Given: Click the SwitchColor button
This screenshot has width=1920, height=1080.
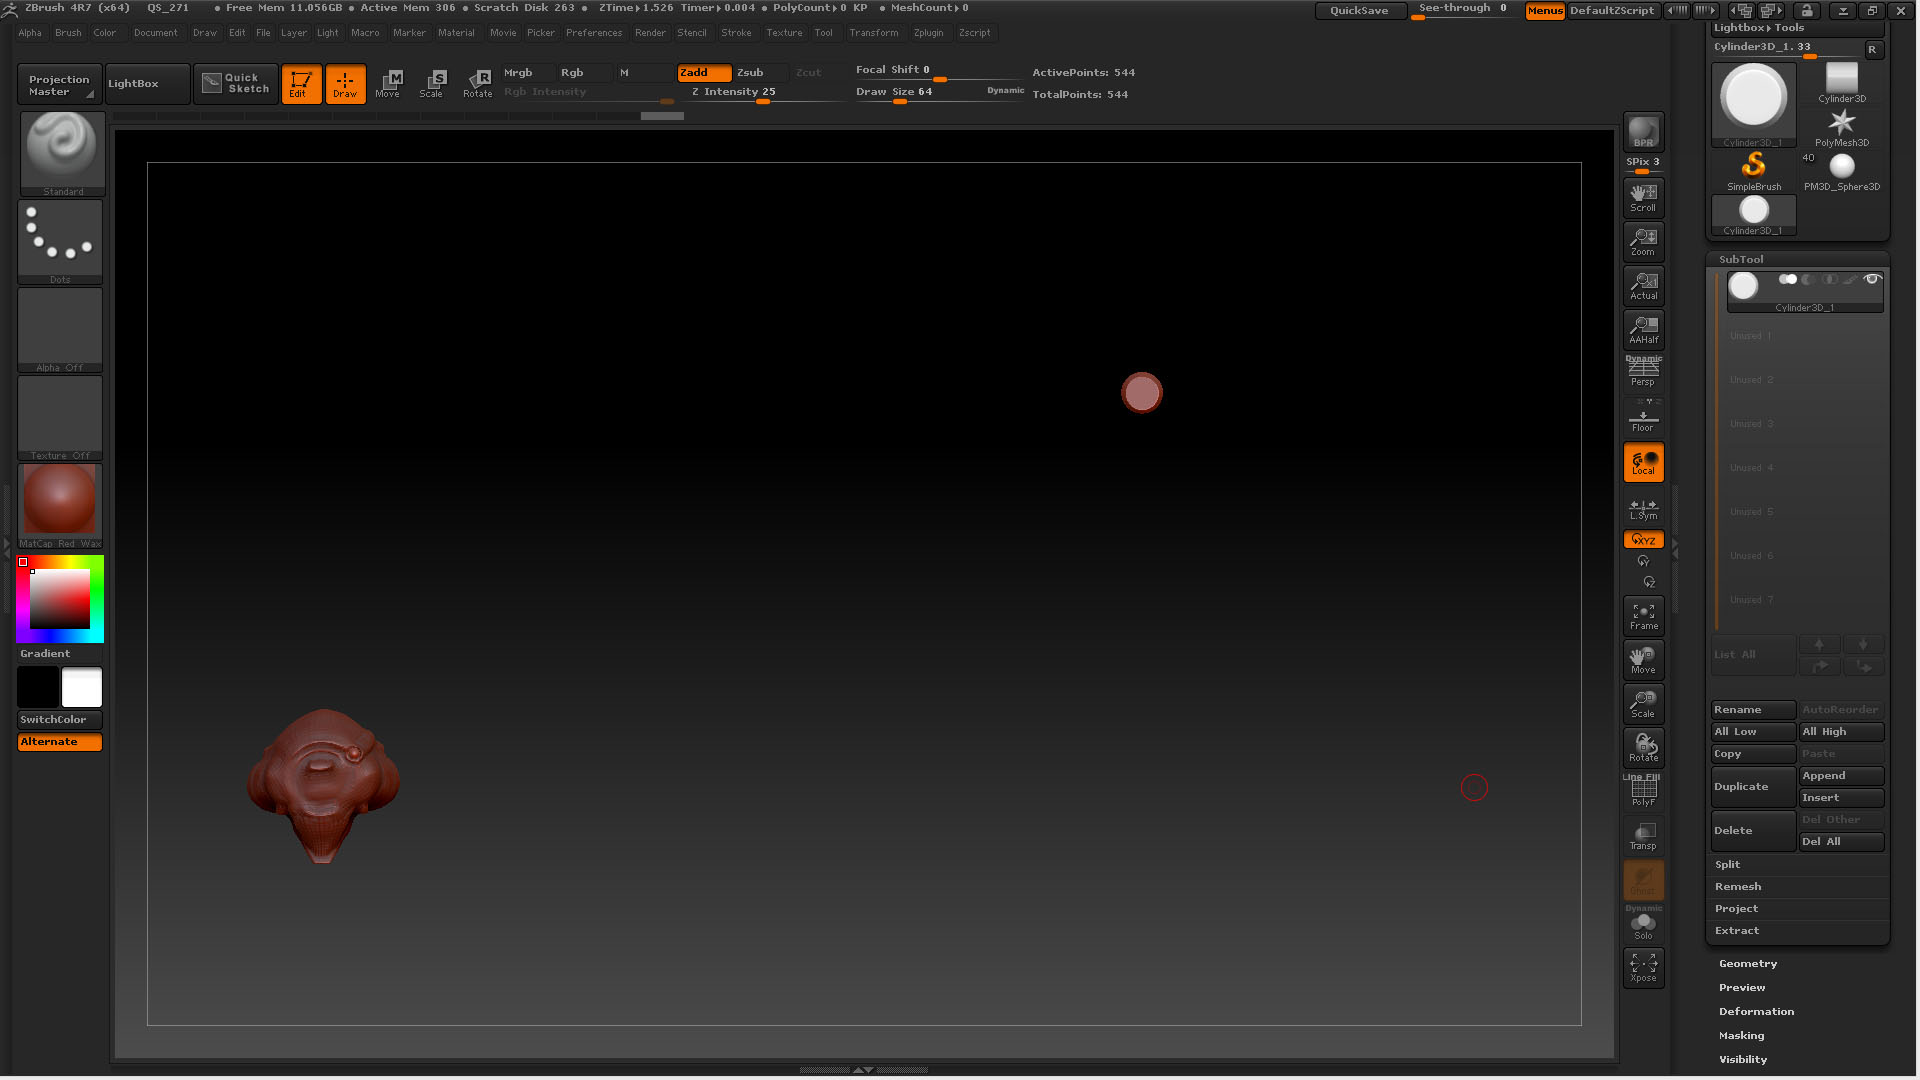Looking at the screenshot, I should pyautogui.click(x=60, y=720).
